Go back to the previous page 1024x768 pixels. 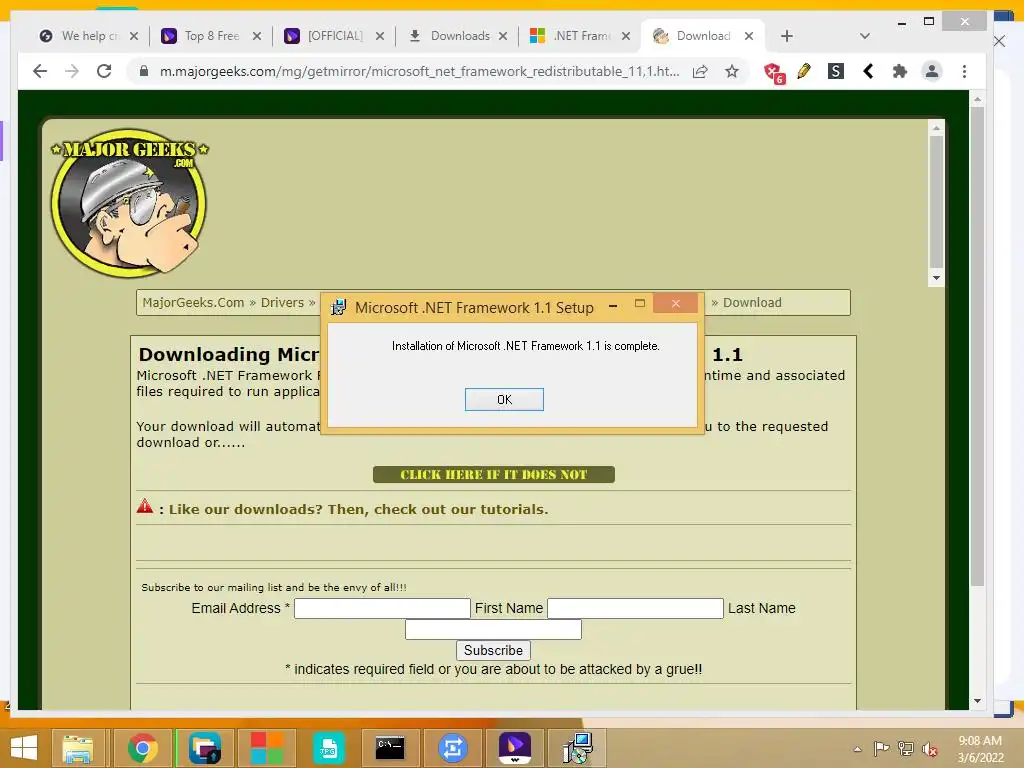pos(40,71)
